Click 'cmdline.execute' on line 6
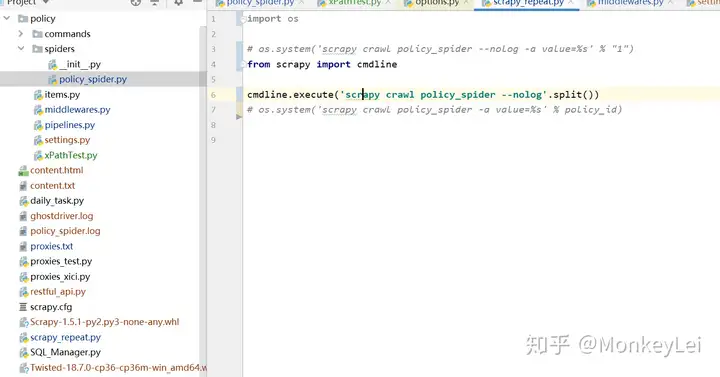The width and height of the screenshot is (720, 377). [x=290, y=95]
